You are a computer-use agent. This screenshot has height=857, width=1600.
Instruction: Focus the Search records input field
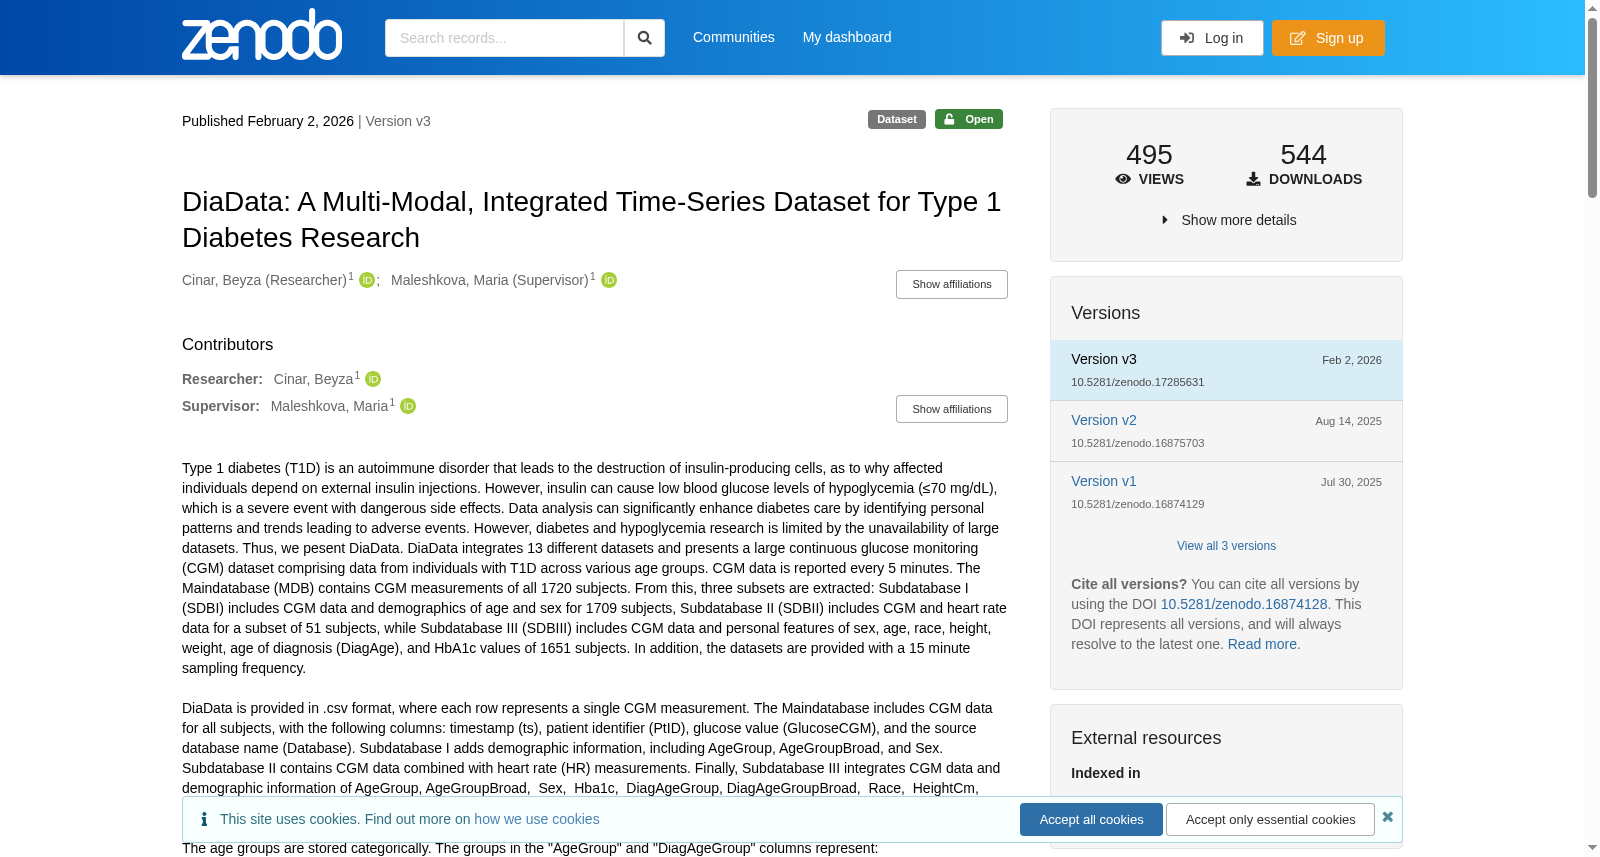[504, 38]
